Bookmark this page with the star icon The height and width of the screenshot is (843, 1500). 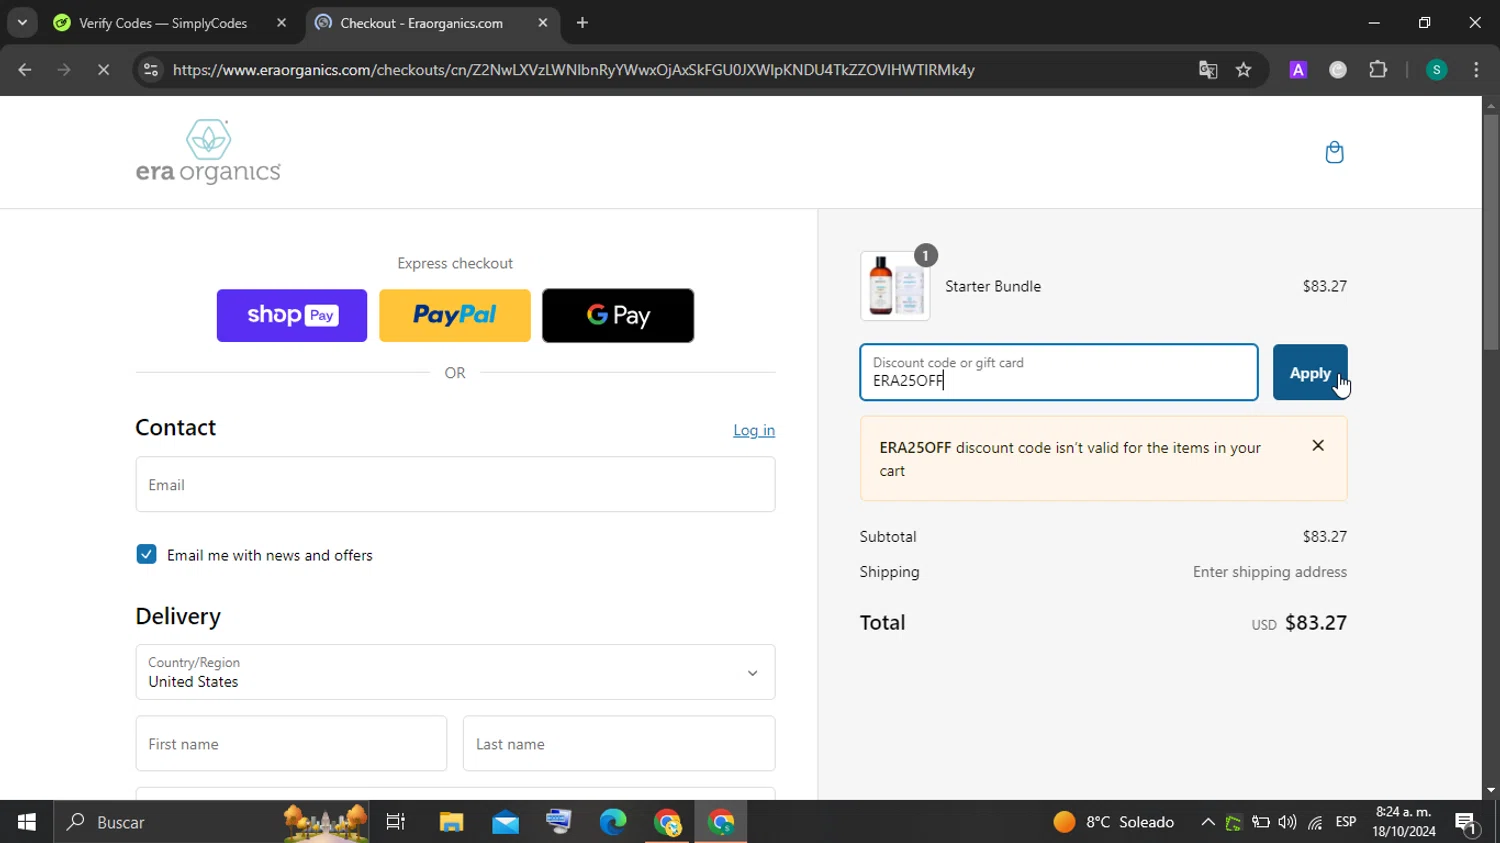pyautogui.click(x=1244, y=70)
